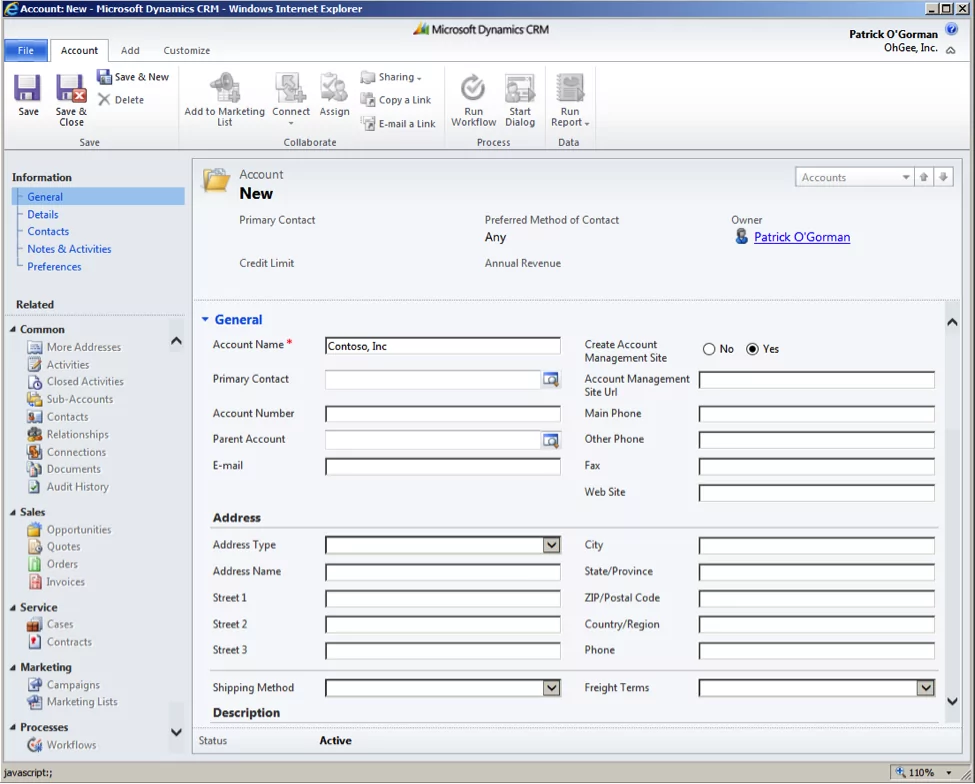Select Yes for Create Account Management Site

752,349
